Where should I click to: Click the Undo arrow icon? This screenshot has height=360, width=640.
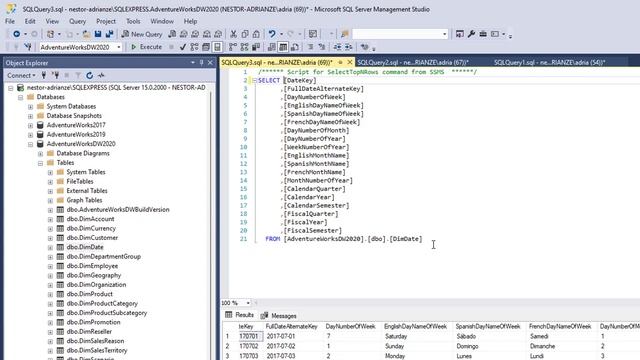272,34
